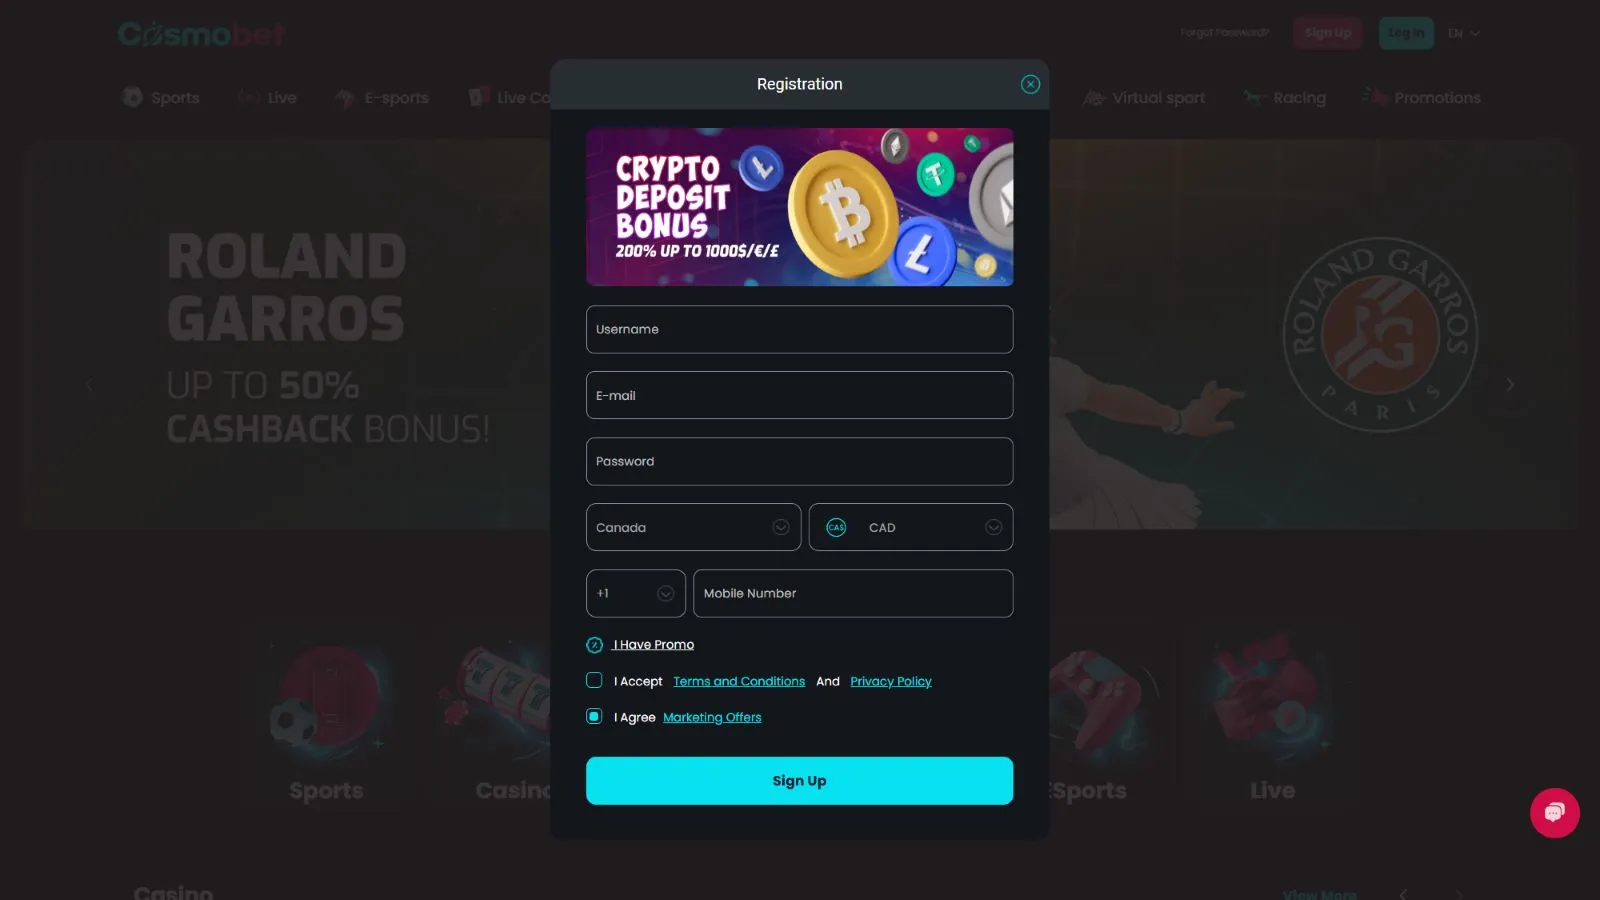The height and width of the screenshot is (900, 1600).
Task: Open the Privacy Policy link
Action: click(x=890, y=681)
